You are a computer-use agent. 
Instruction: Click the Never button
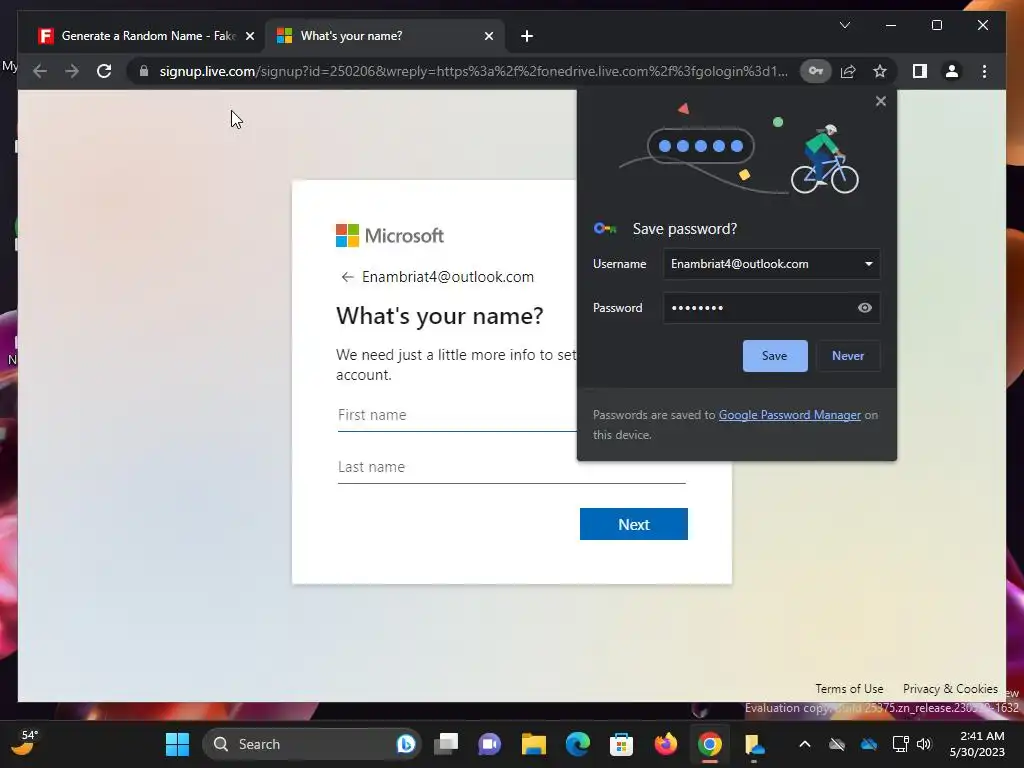[x=848, y=356]
